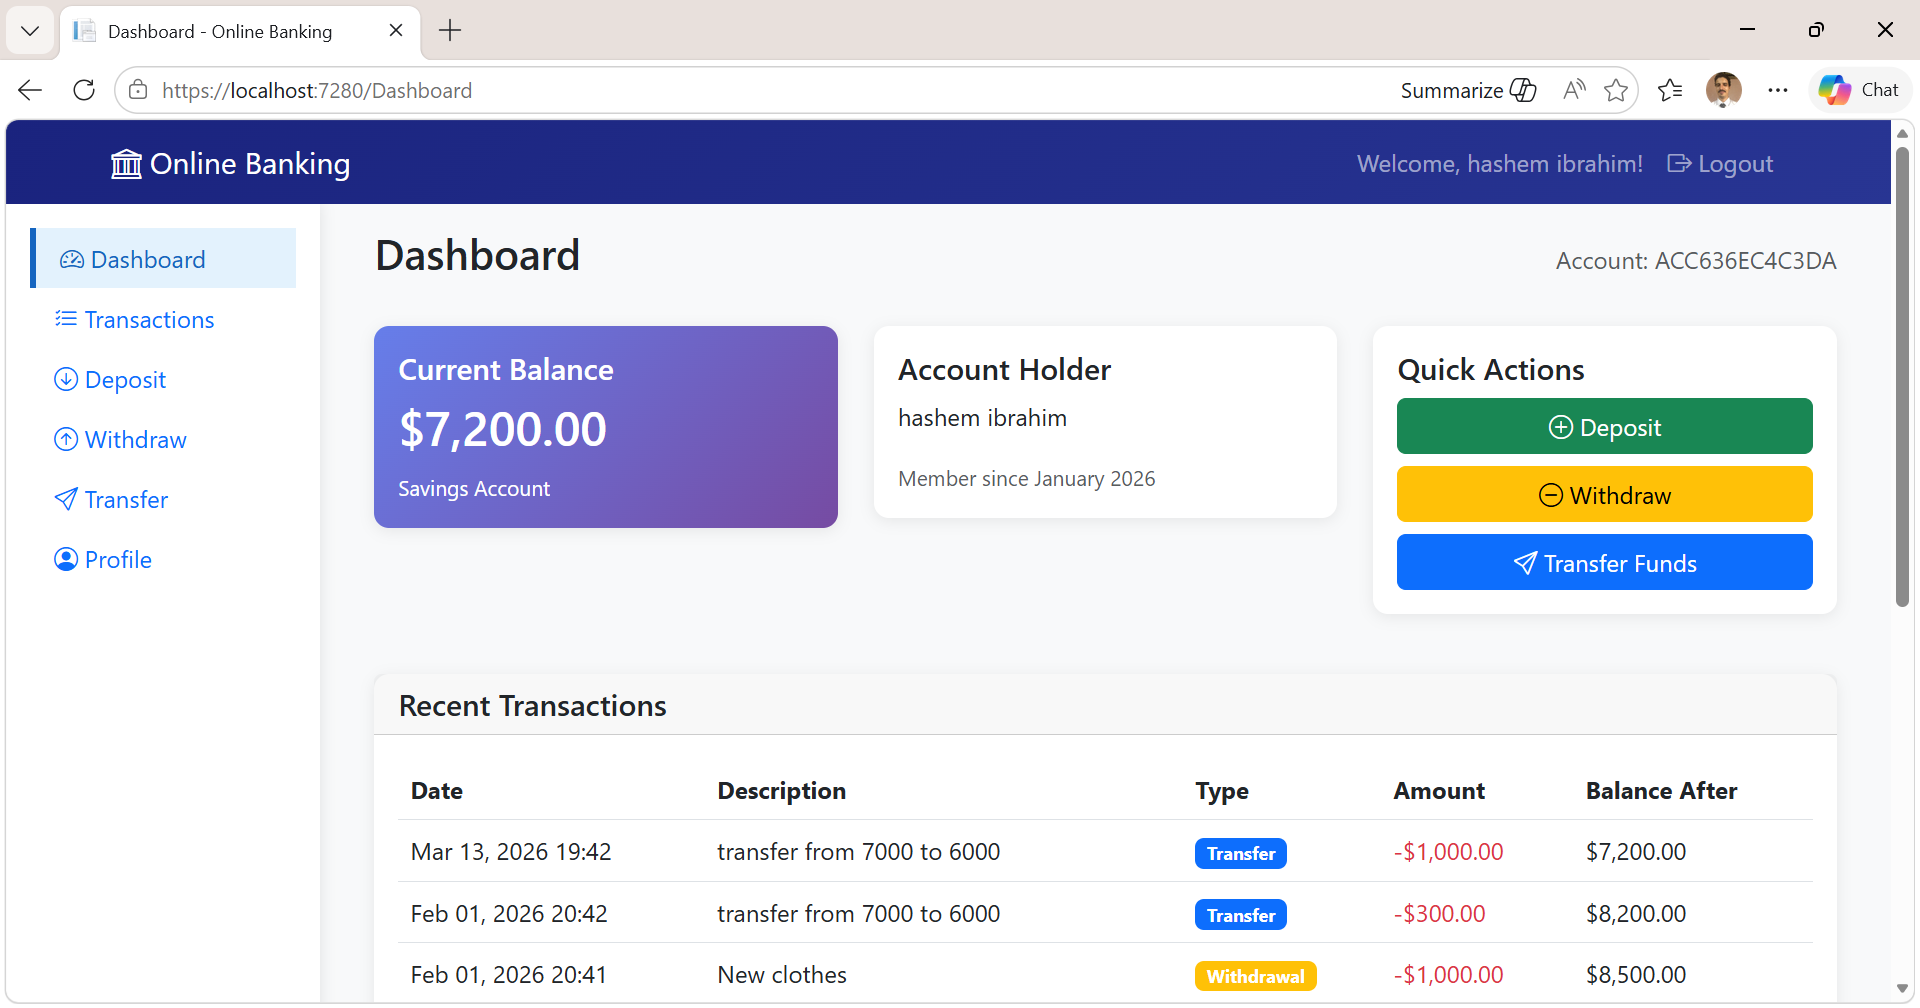Open the browser profile avatar
This screenshot has height=1008, width=1920.
[x=1723, y=90]
